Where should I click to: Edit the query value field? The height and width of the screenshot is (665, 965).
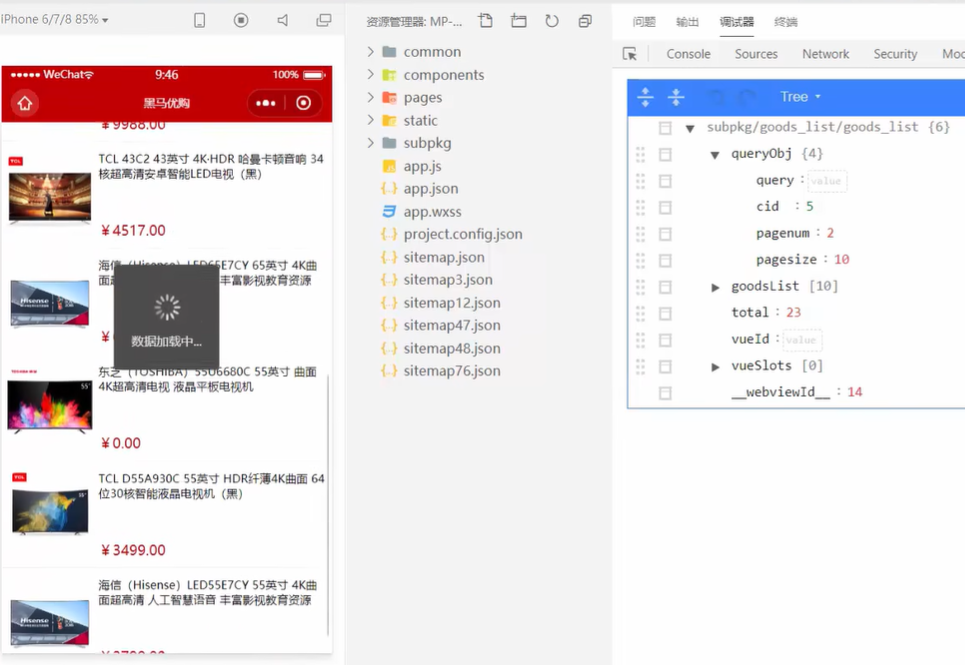coord(827,181)
